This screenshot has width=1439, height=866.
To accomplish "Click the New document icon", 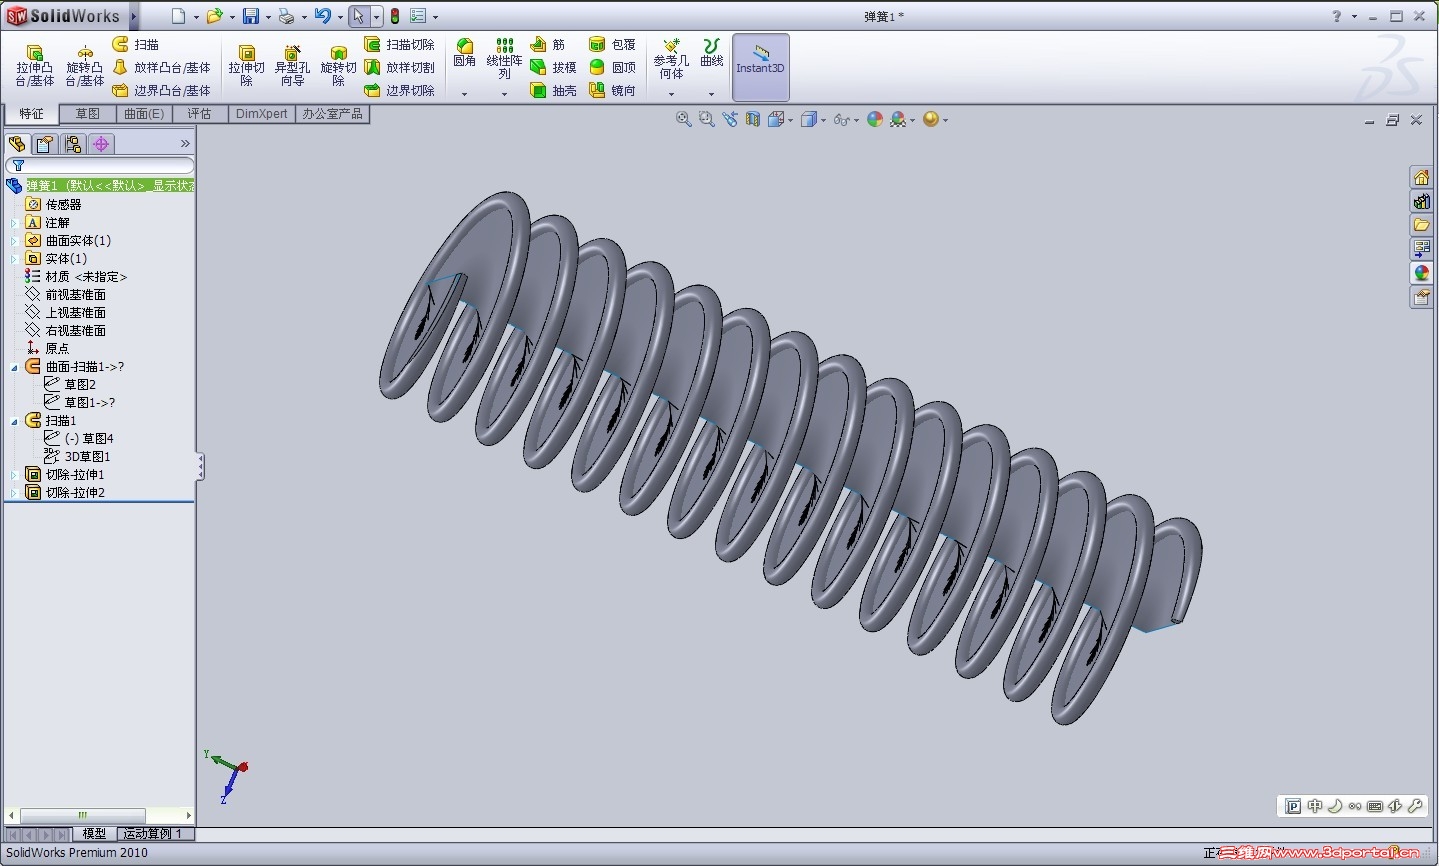I will pos(178,16).
